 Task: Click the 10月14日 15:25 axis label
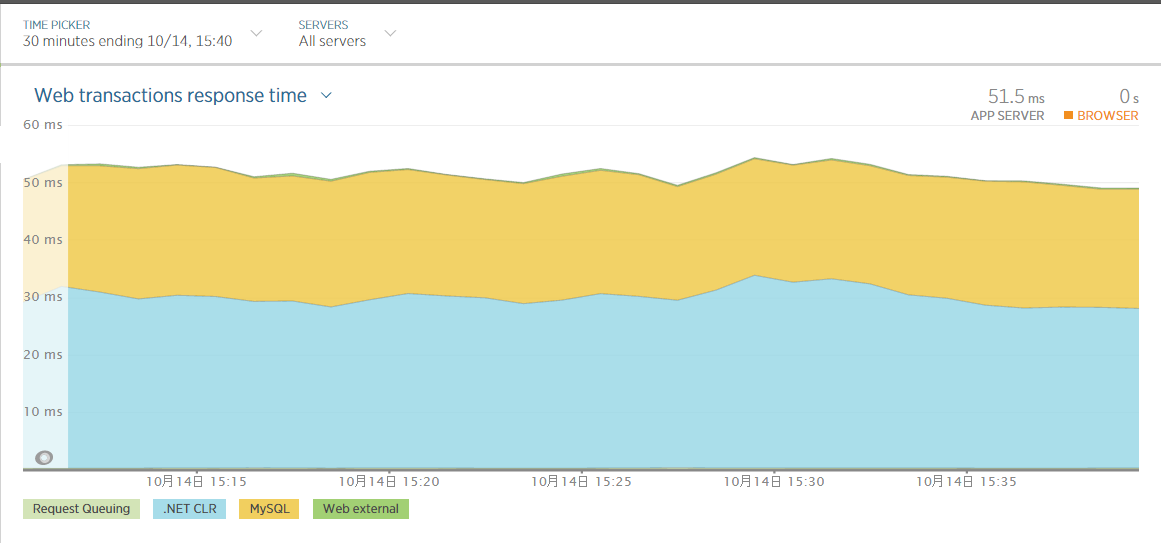click(x=582, y=482)
